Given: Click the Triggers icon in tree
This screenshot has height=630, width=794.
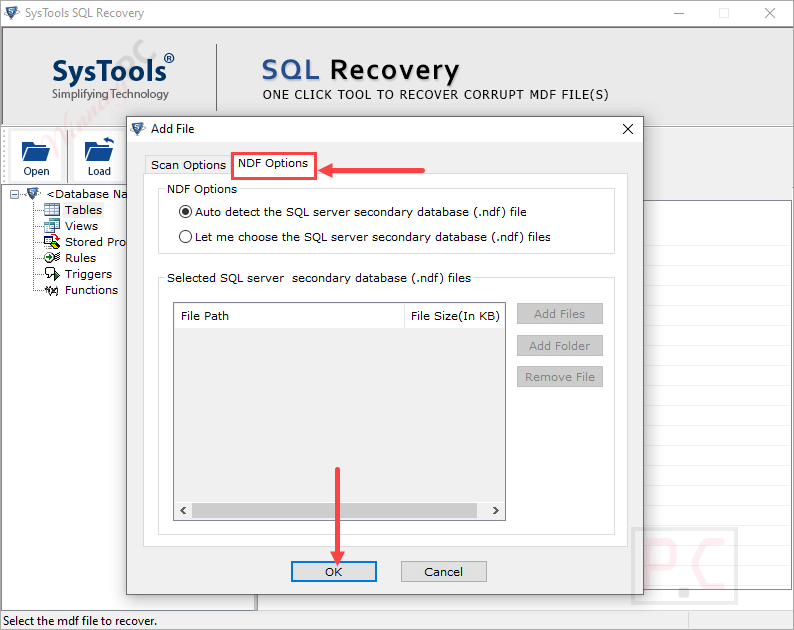Looking at the screenshot, I should click(52, 274).
